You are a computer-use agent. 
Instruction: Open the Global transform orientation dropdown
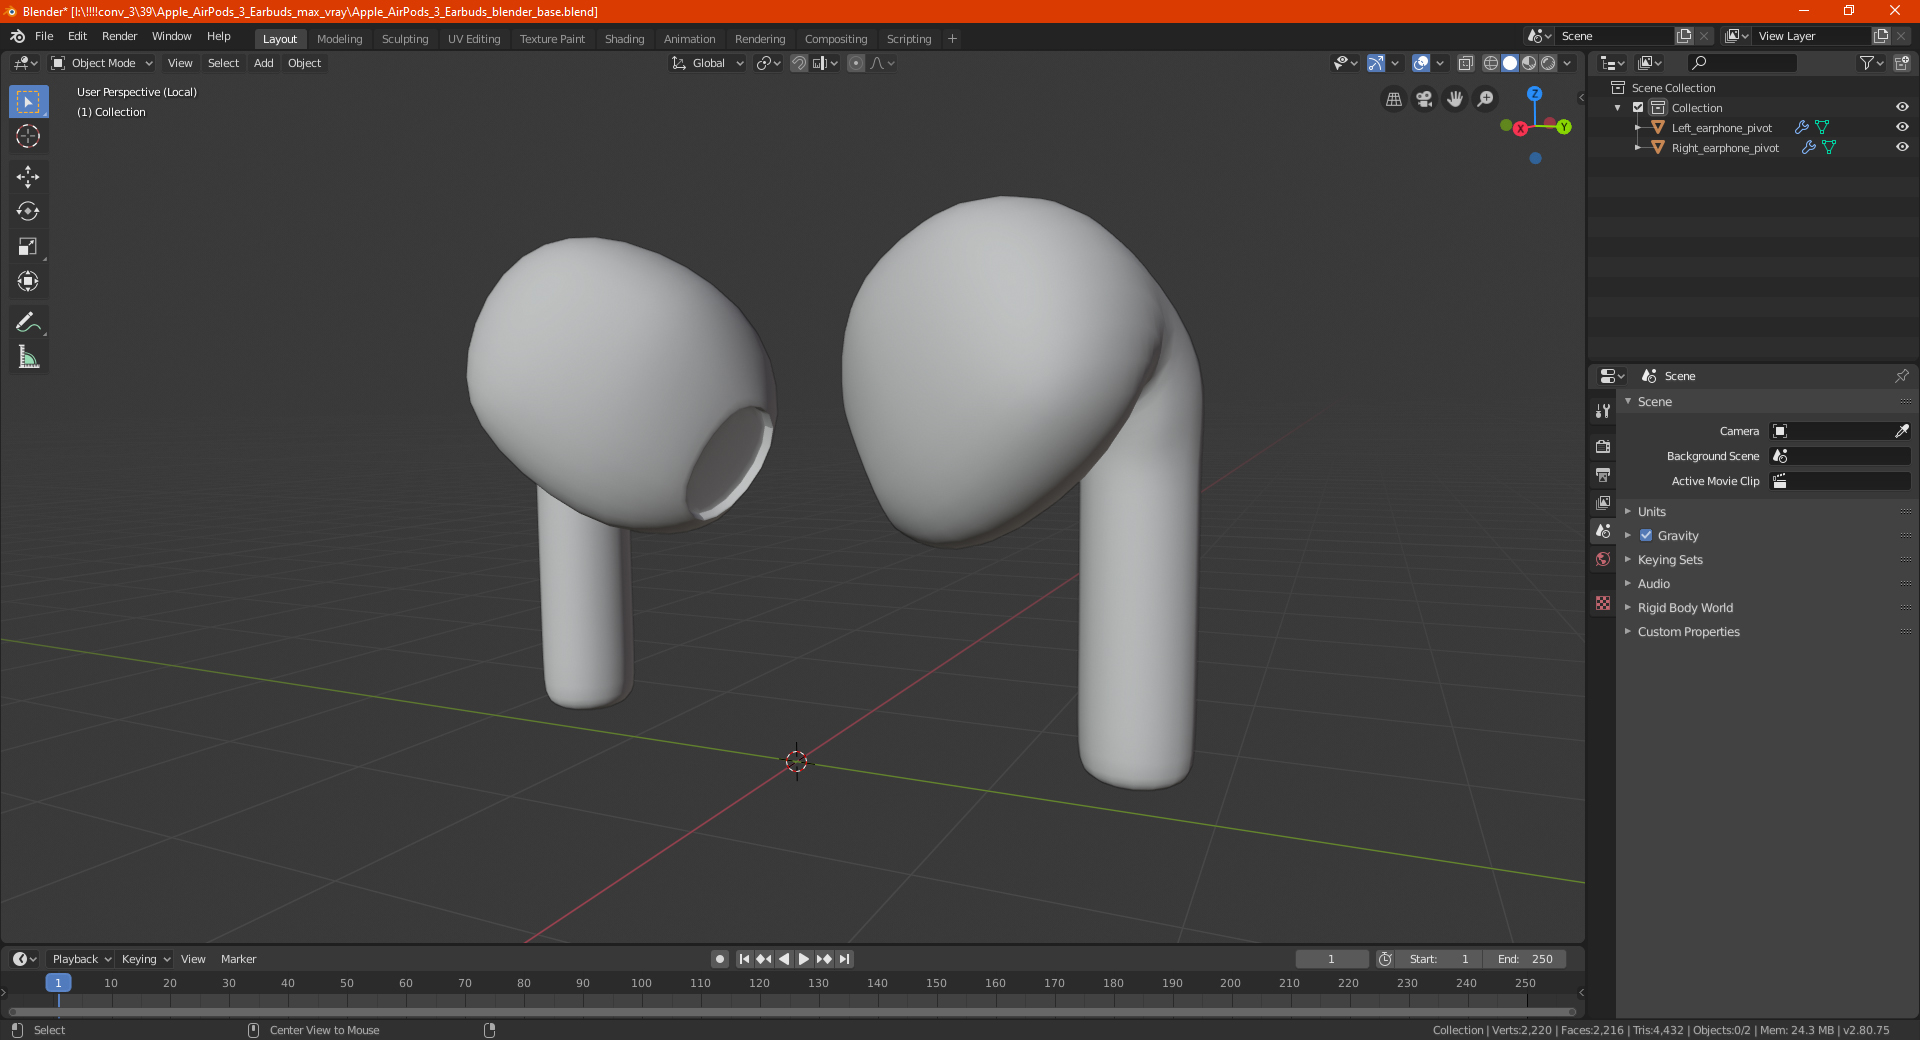[x=708, y=63]
